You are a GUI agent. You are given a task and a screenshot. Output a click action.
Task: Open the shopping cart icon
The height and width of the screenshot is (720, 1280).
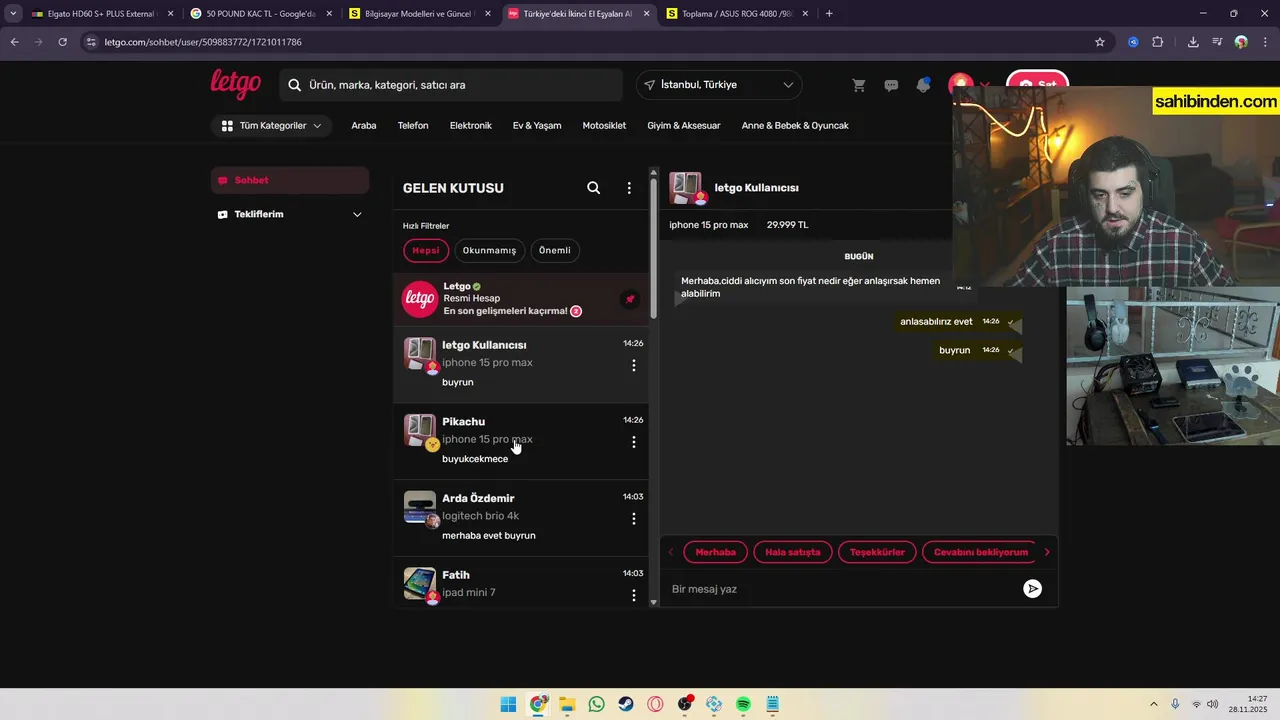click(859, 85)
